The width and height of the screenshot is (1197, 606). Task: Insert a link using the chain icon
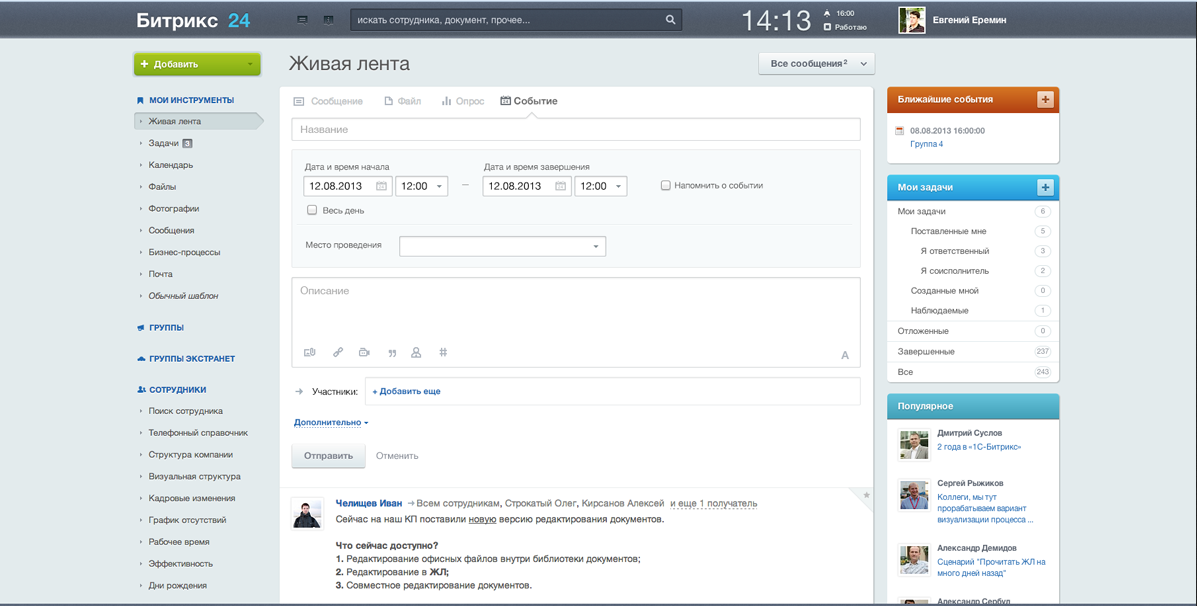(x=337, y=353)
